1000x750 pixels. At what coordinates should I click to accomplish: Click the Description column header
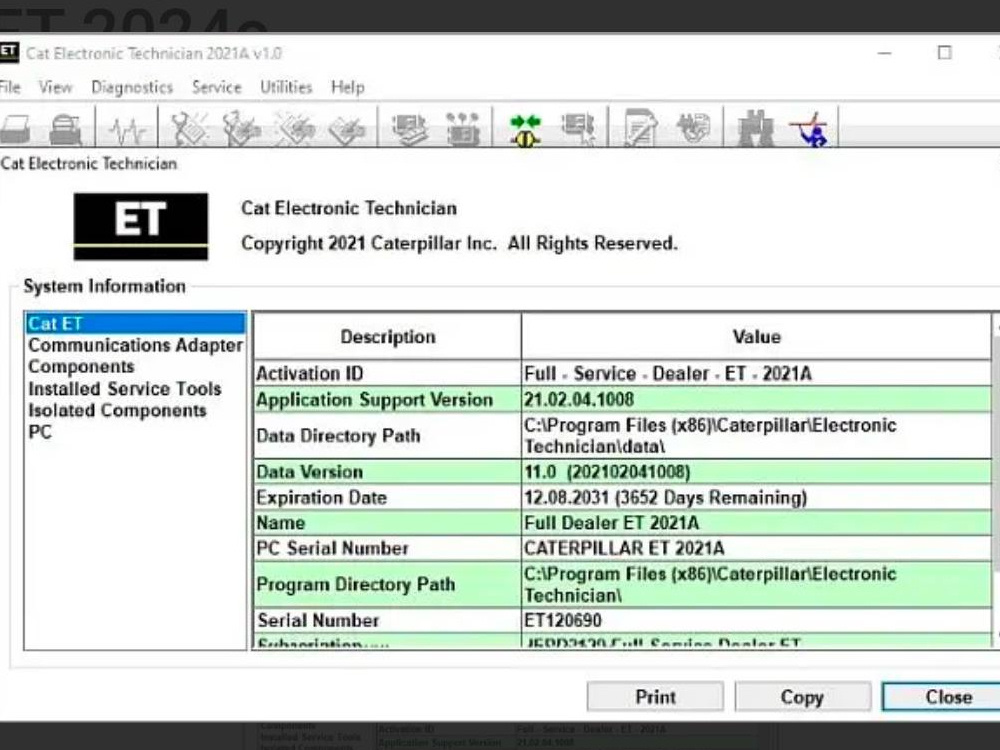pos(387,337)
